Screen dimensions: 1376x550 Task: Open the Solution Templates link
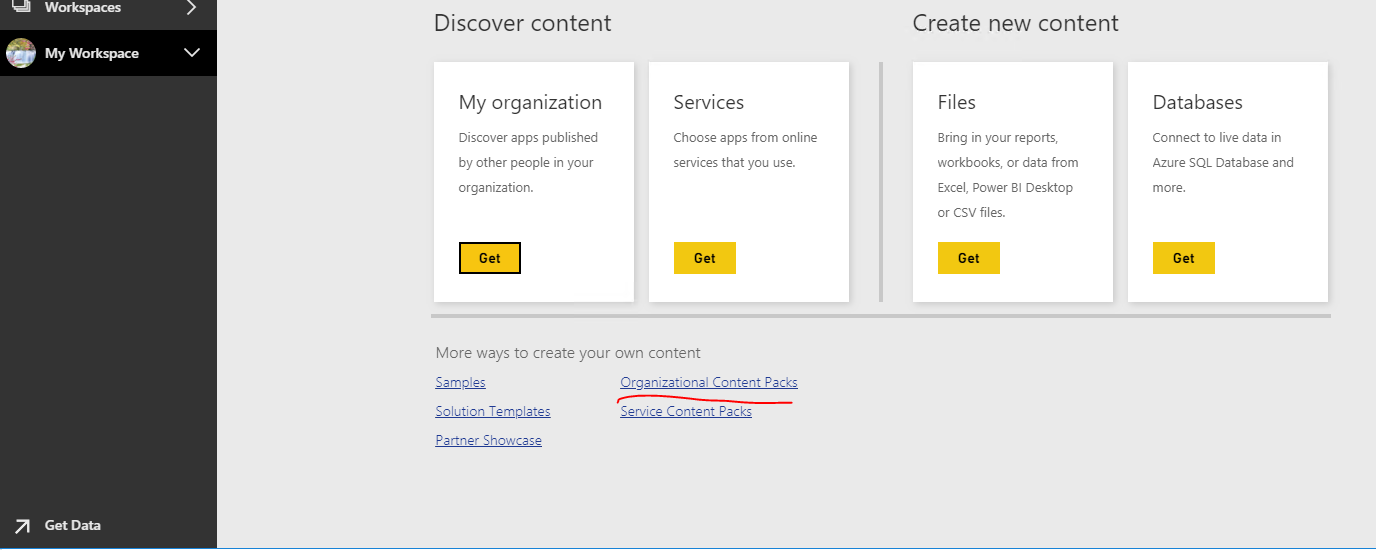coord(493,411)
